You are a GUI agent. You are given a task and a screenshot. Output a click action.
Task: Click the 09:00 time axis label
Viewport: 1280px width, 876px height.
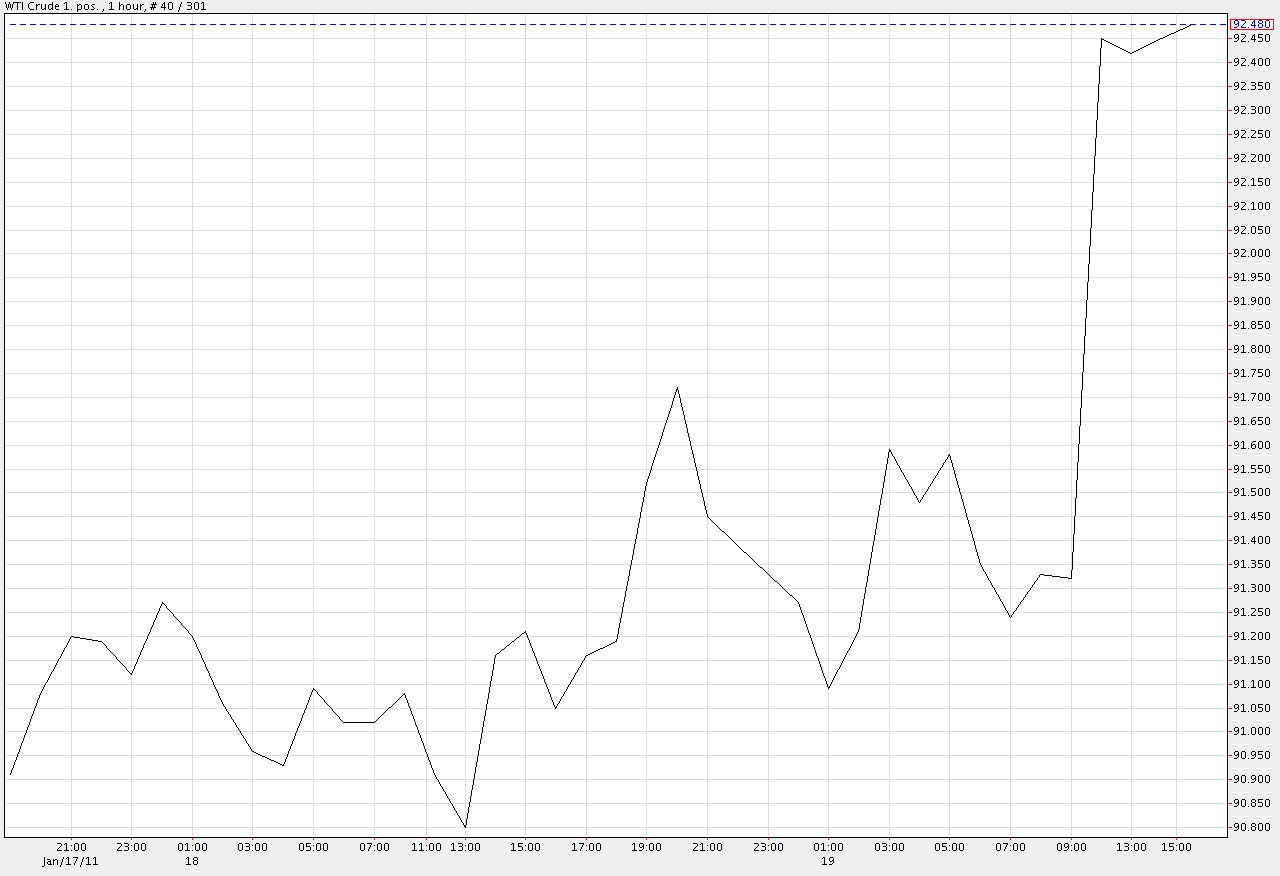1070,847
